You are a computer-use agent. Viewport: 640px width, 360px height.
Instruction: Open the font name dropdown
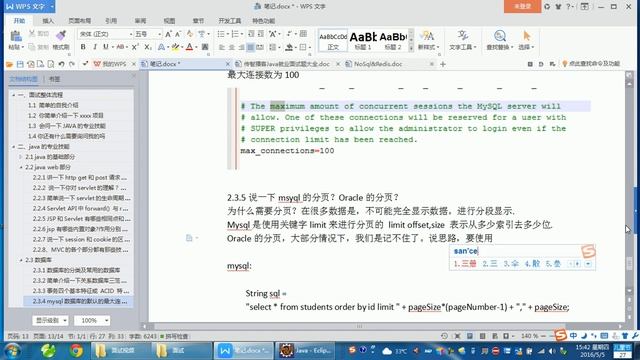[x=131, y=34]
